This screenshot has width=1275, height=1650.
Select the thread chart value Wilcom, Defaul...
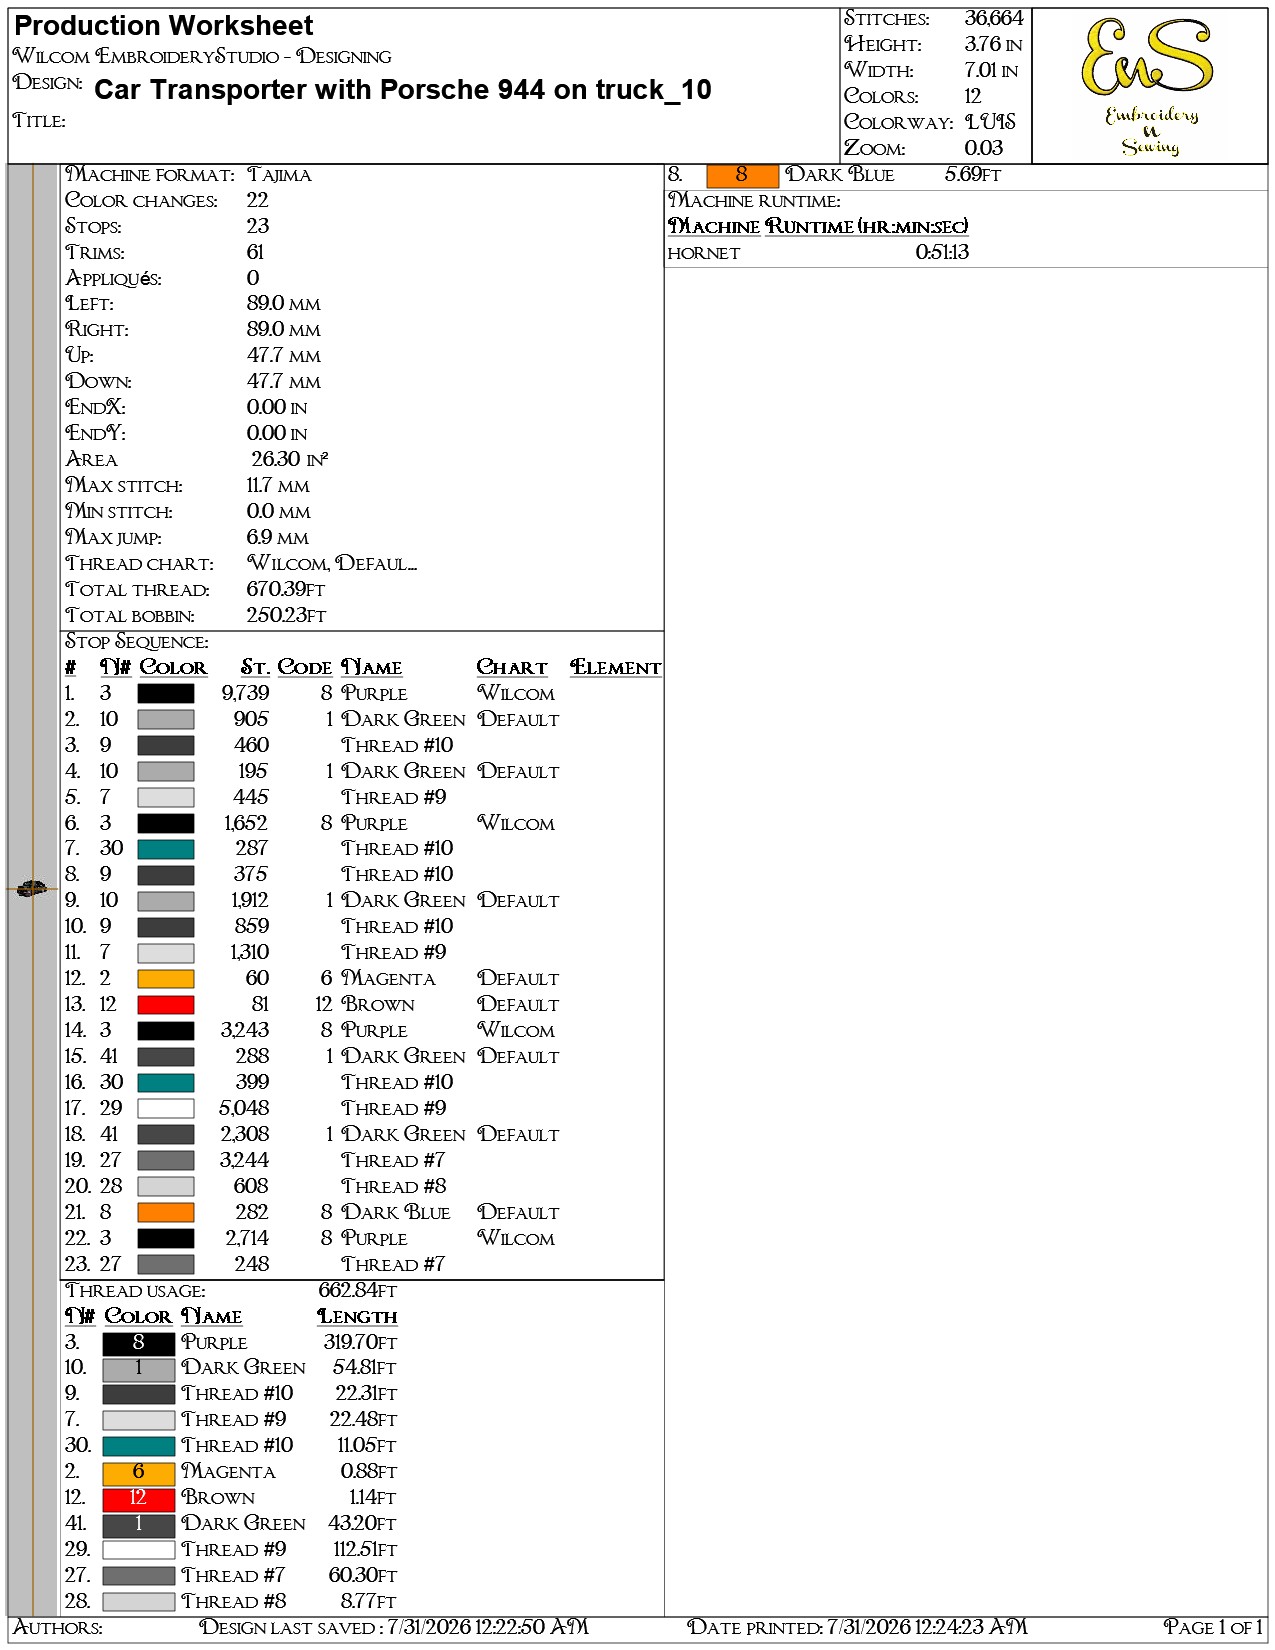click(332, 564)
